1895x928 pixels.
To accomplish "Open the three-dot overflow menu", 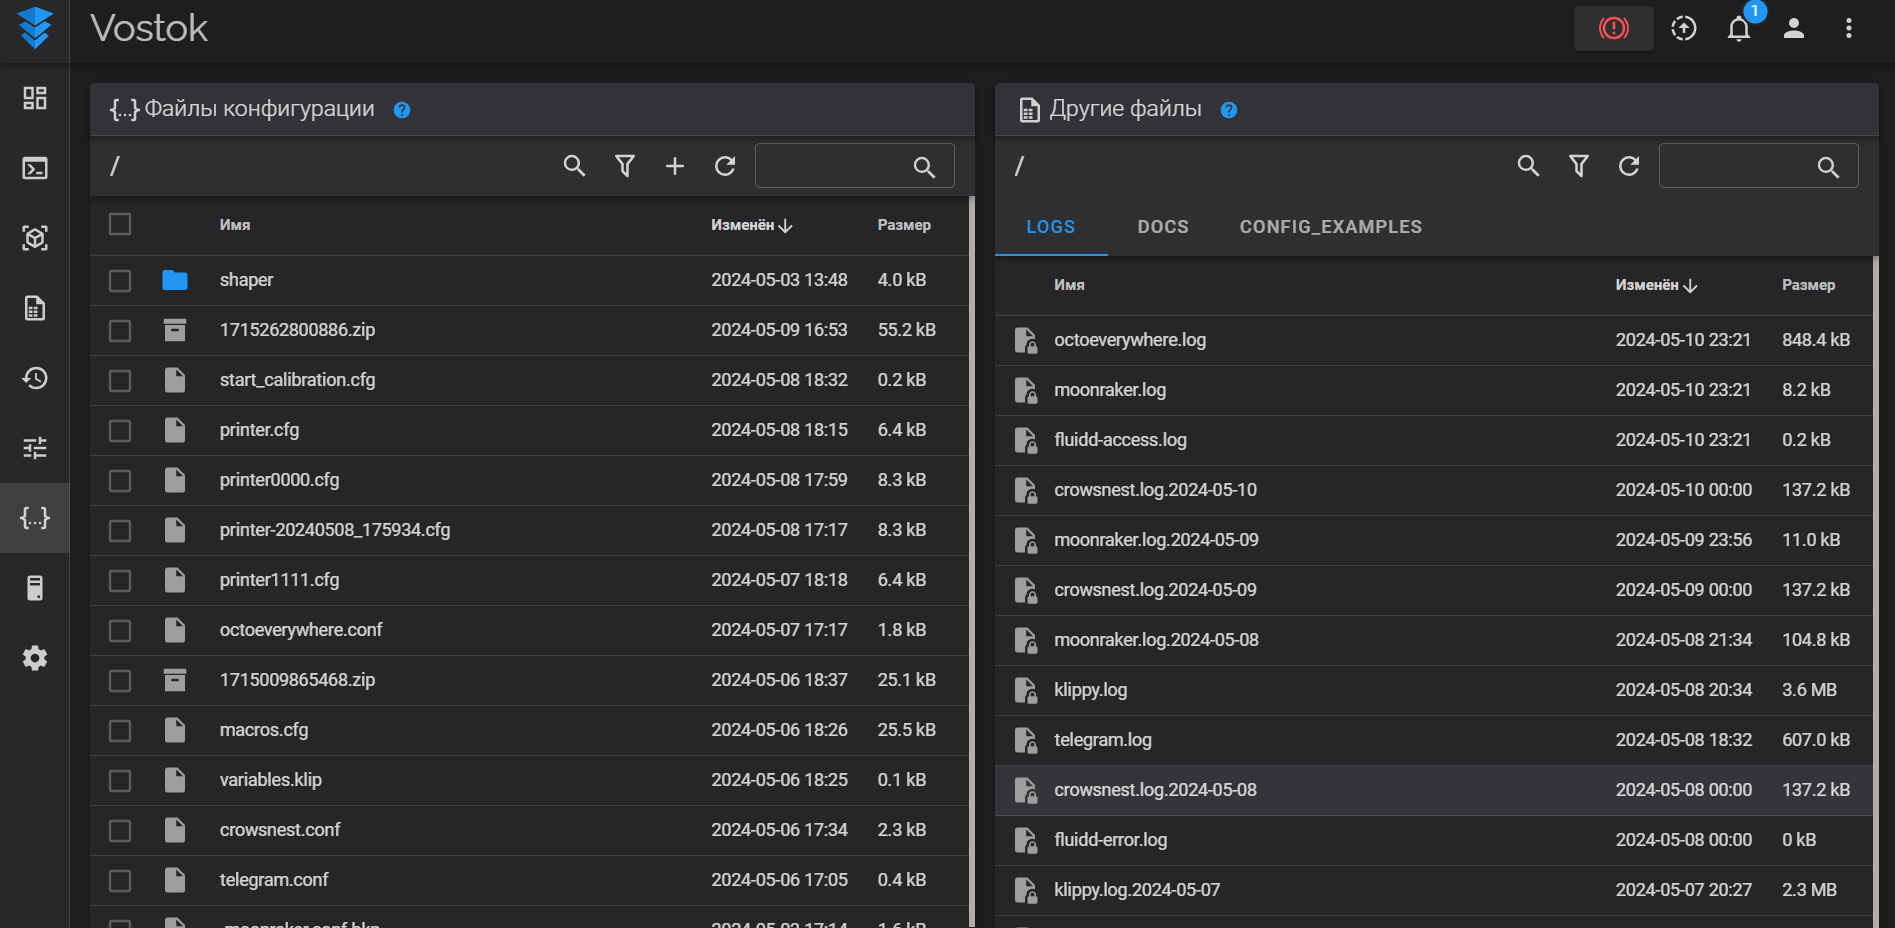I will (1849, 28).
